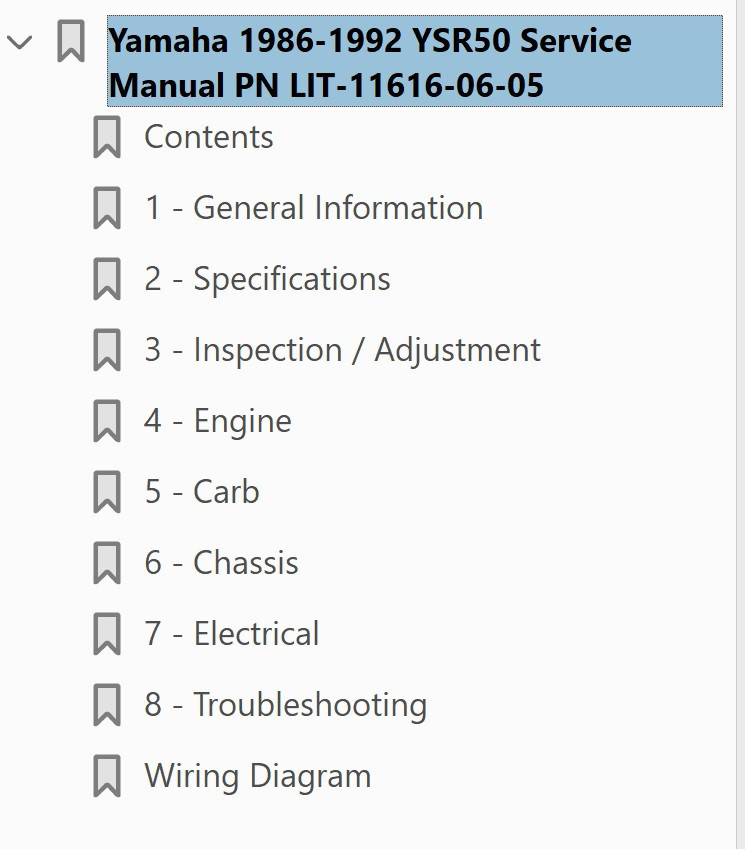Viewport: 745px width, 849px height.
Task: Click the bookmark icon beside 3 - Inspection / Adjustment
Action: click(106, 350)
